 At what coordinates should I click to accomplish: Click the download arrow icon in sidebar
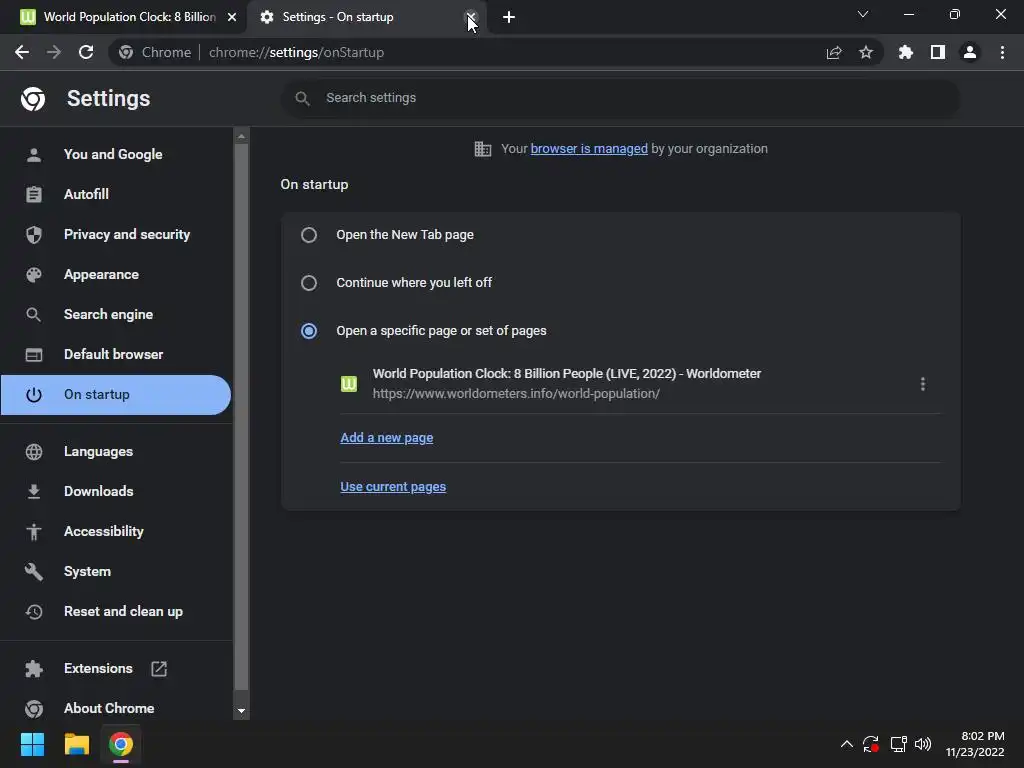pos(34,492)
